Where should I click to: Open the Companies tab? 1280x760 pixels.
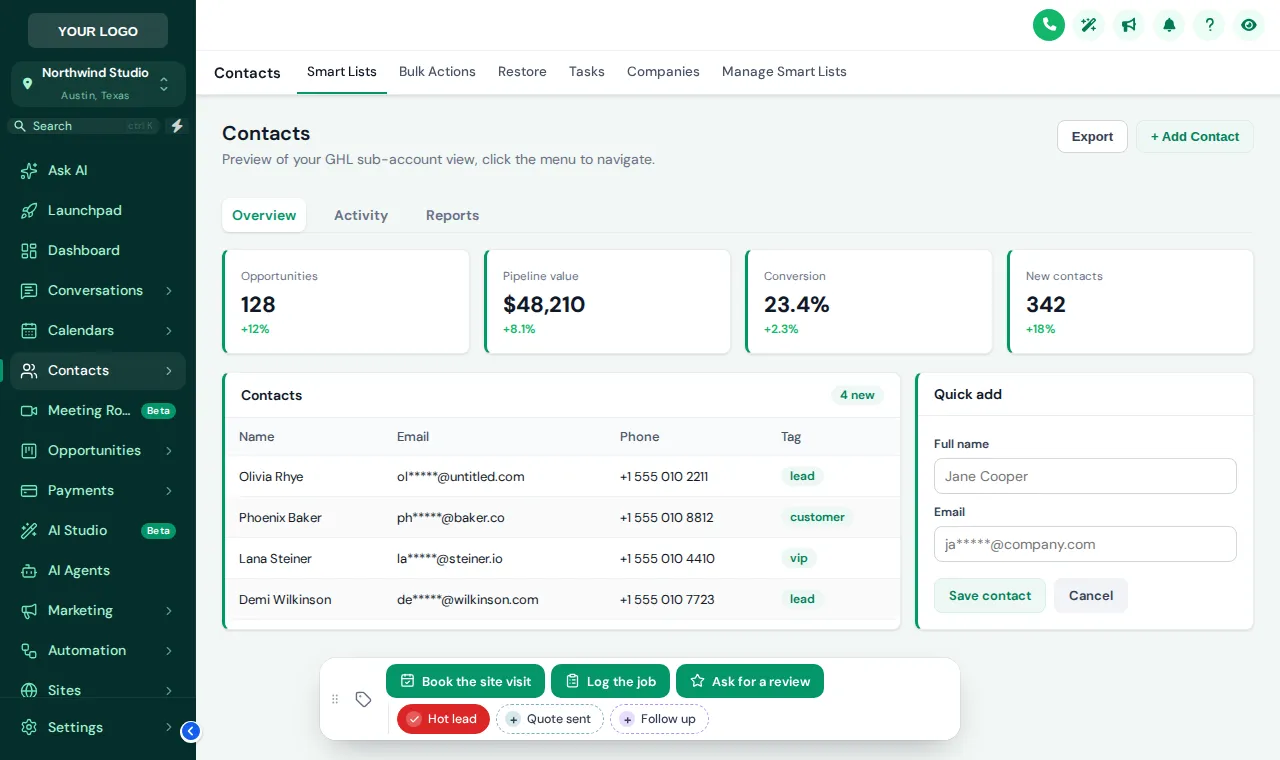coord(663,72)
